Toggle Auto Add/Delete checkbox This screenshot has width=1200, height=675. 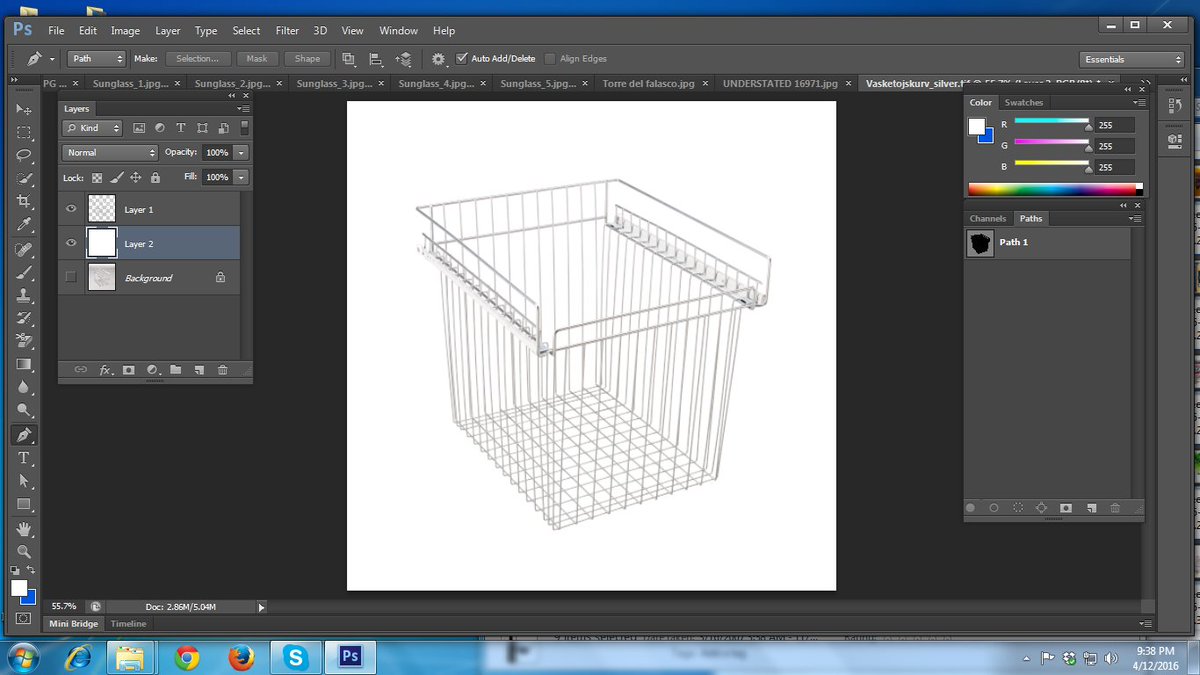pyautogui.click(x=462, y=59)
